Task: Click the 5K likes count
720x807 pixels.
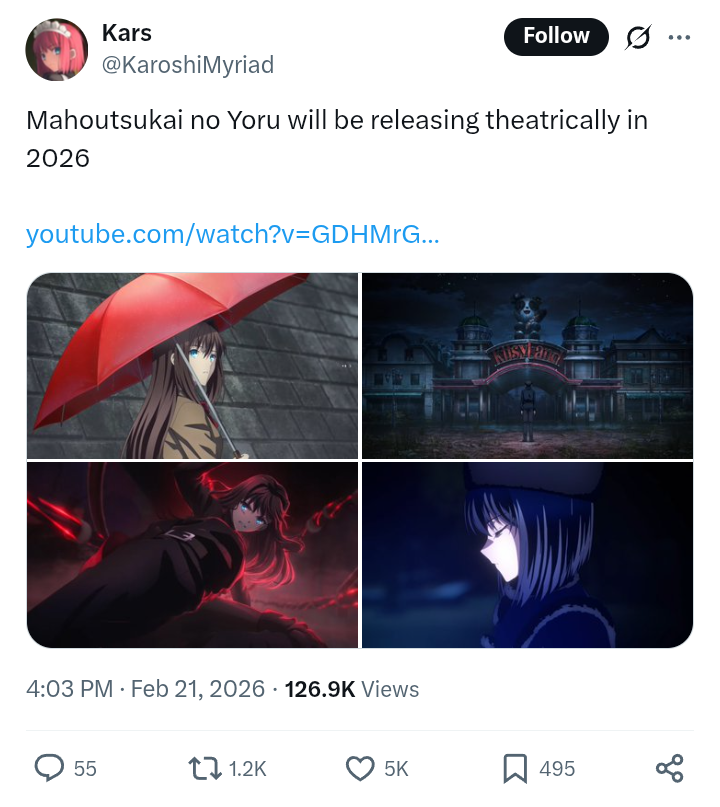Action: 396,768
